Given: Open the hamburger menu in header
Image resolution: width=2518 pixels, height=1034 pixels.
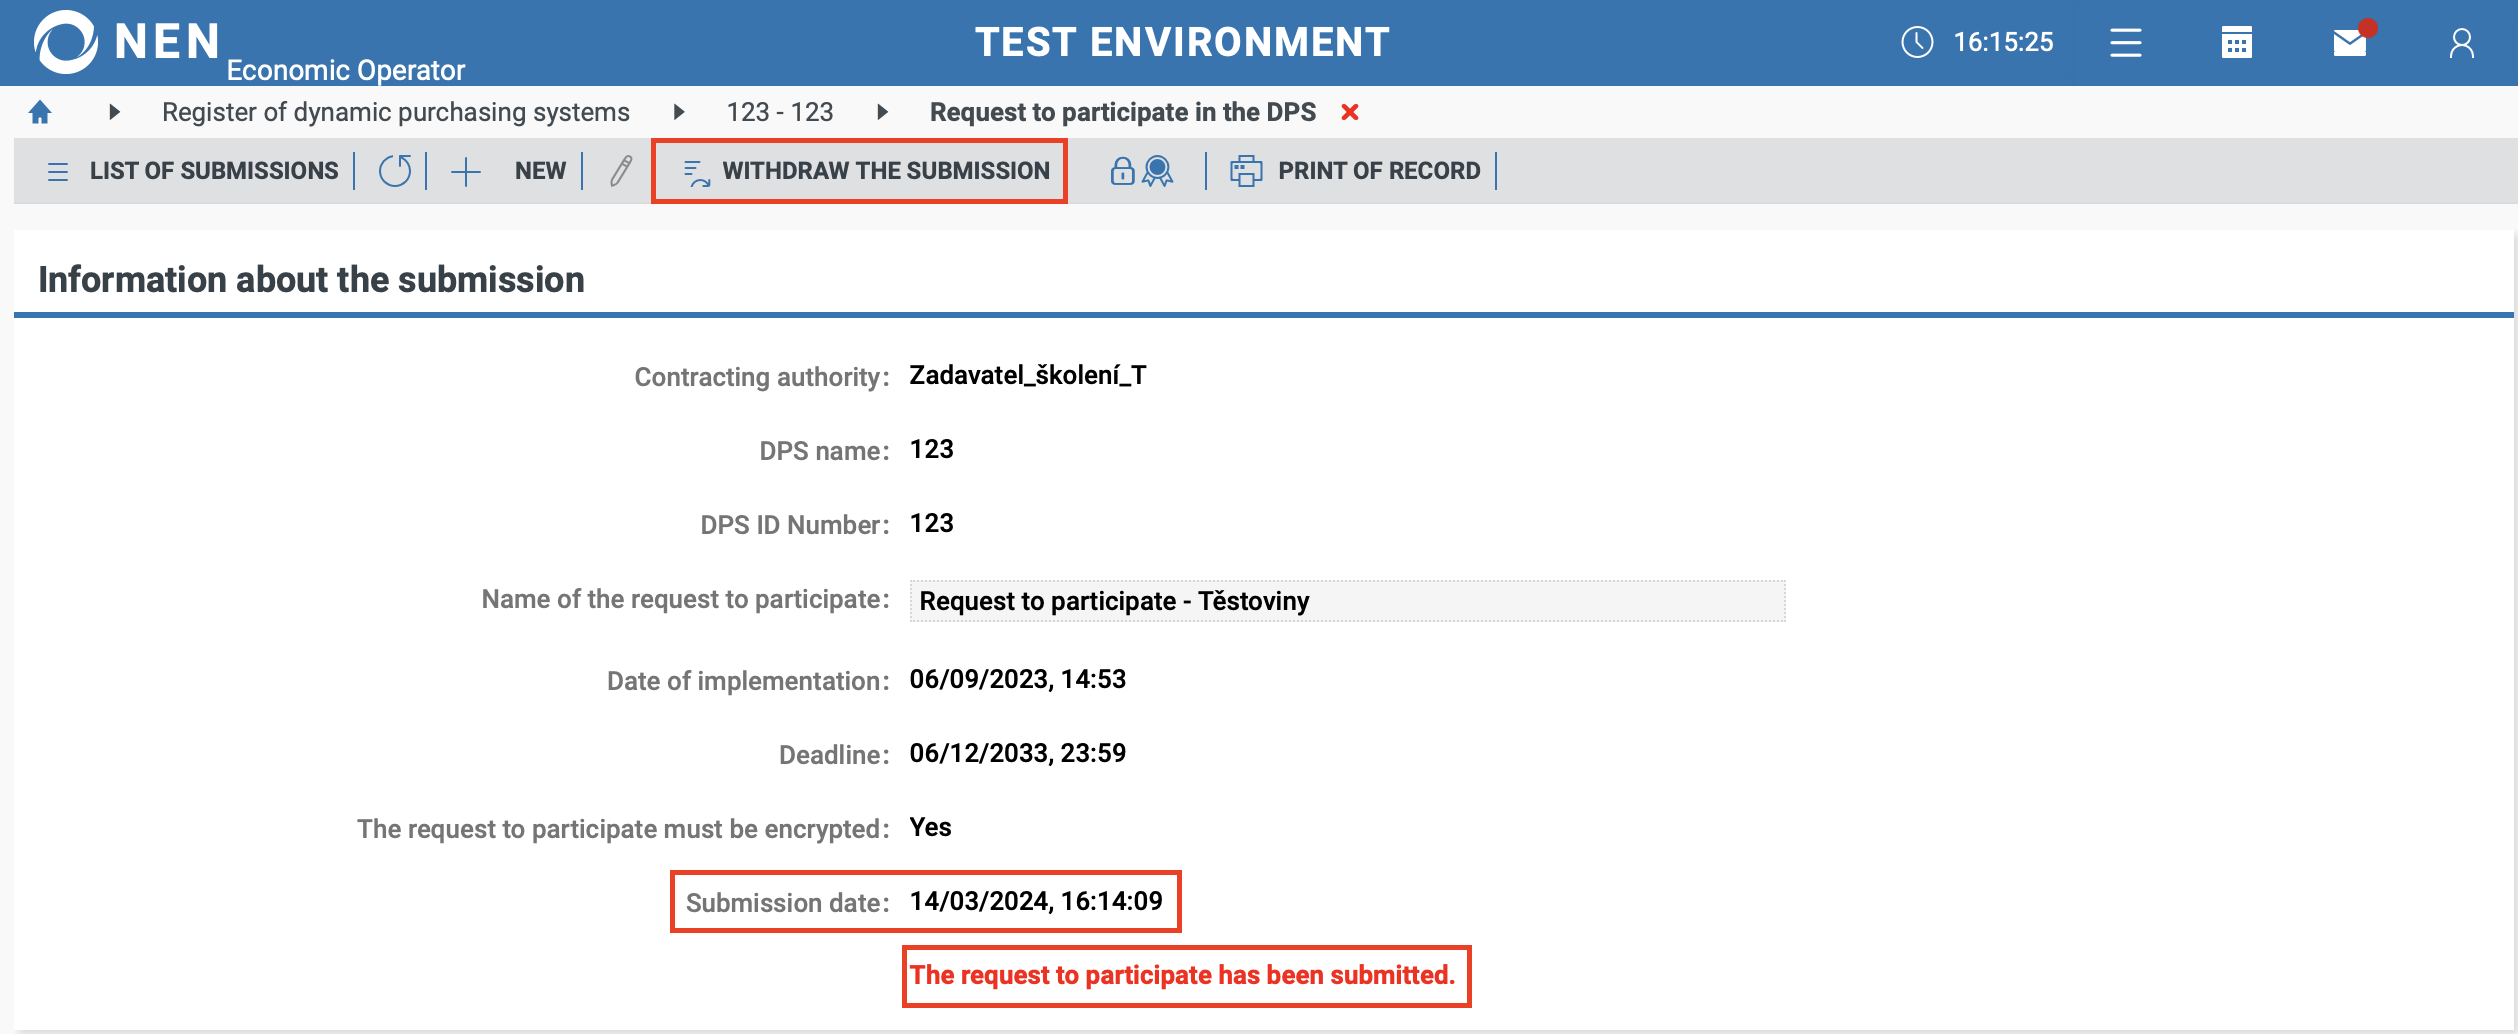Looking at the screenshot, I should coord(2125,43).
